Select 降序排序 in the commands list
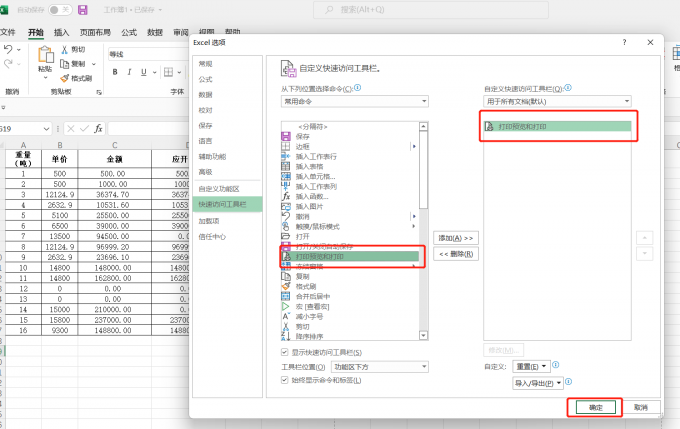 click(350, 336)
